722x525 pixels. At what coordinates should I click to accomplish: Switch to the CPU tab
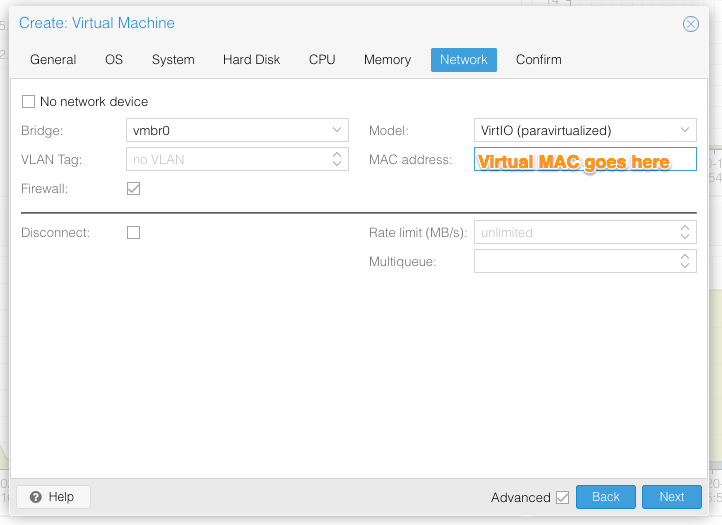322,60
